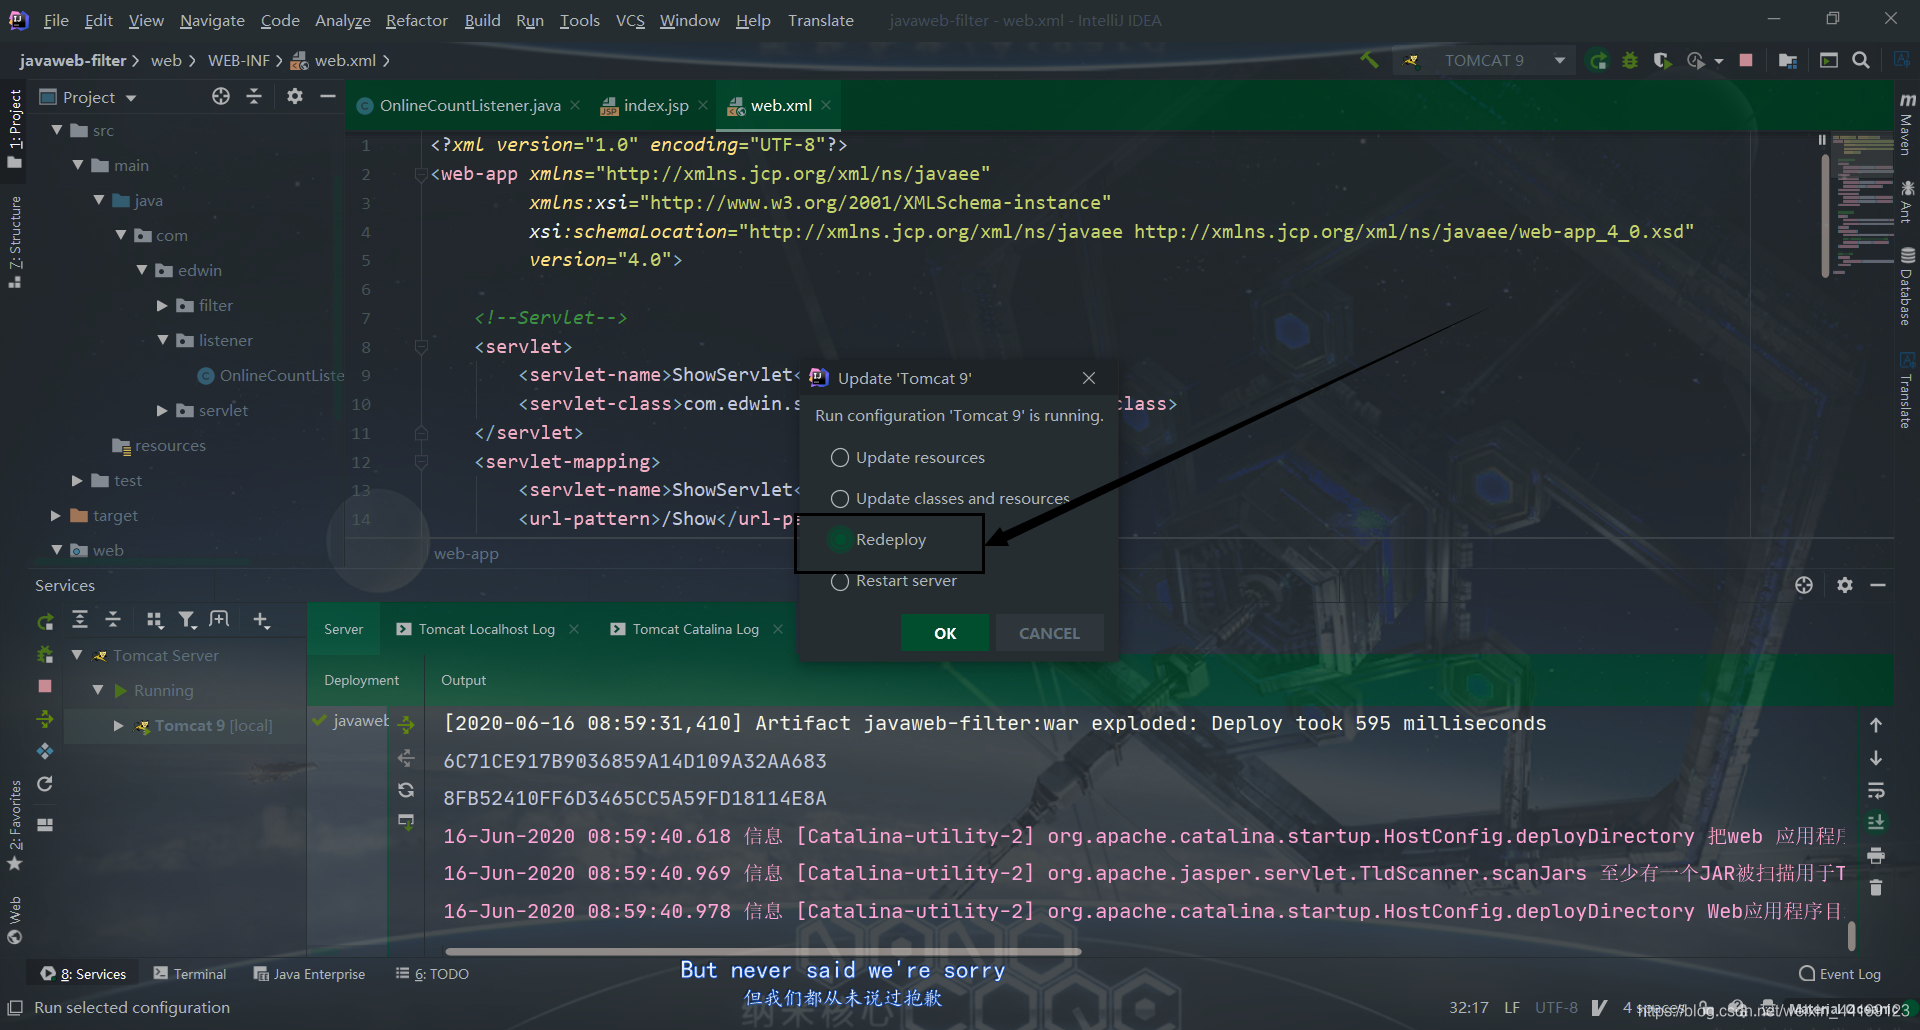Image resolution: width=1920 pixels, height=1030 pixels.
Task: Click the red Stop icon in top toolbar
Action: click(x=1746, y=60)
